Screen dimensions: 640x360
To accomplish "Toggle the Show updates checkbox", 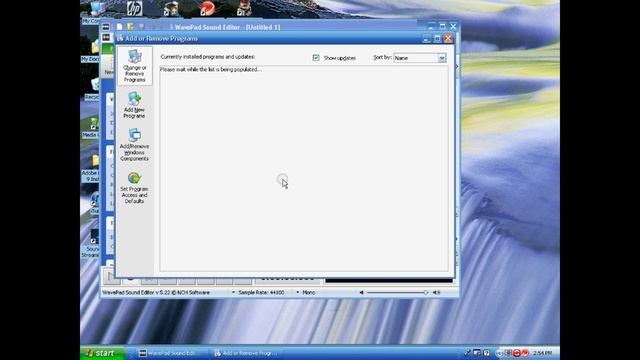I will coord(316,58).
